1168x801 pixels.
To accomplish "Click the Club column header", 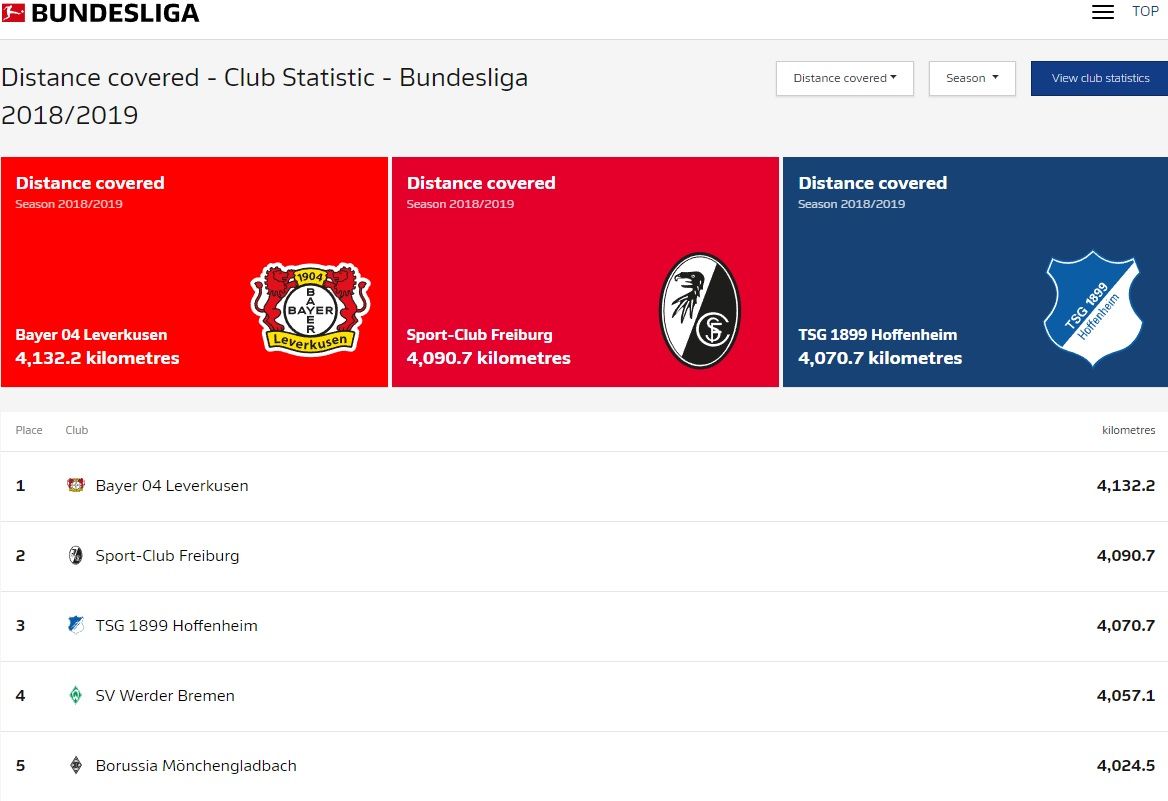I will (x=77, y=430).
